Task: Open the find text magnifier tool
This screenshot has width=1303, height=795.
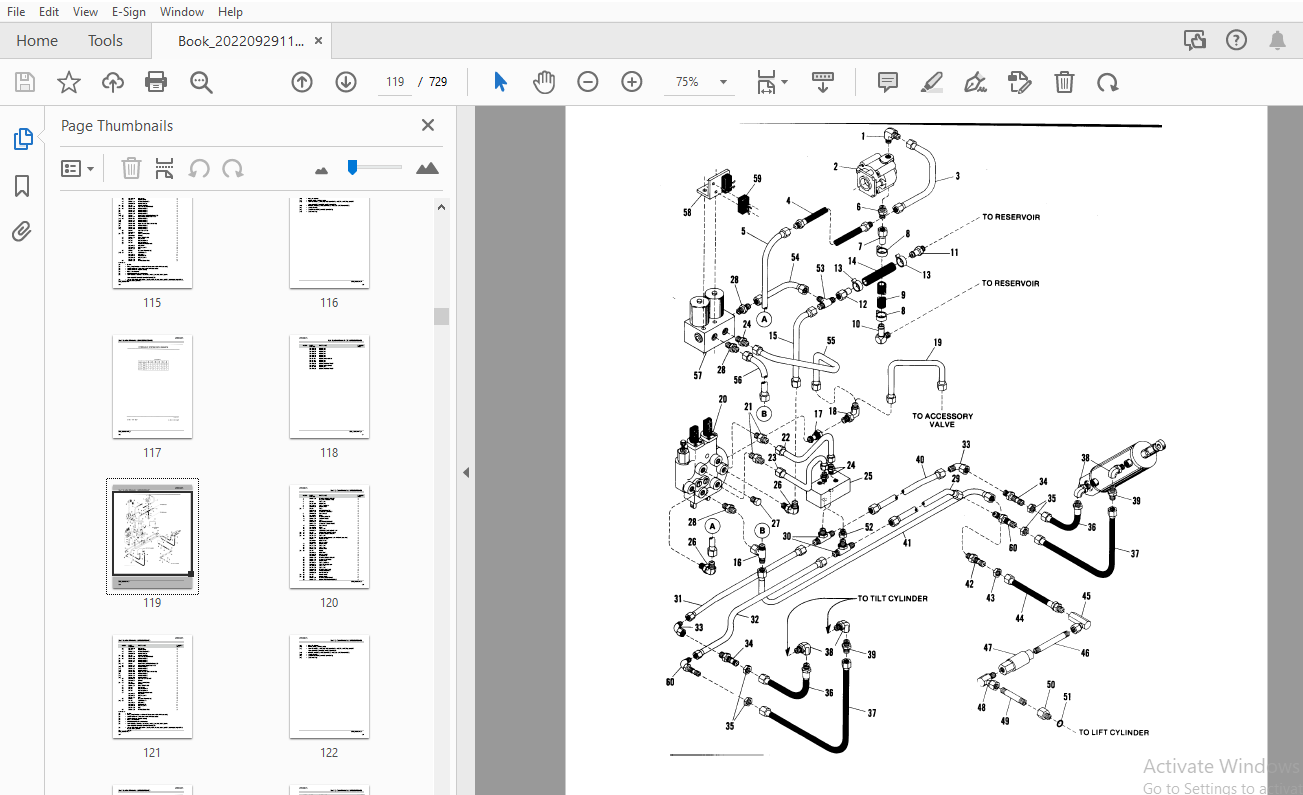Action: point(201,82)
